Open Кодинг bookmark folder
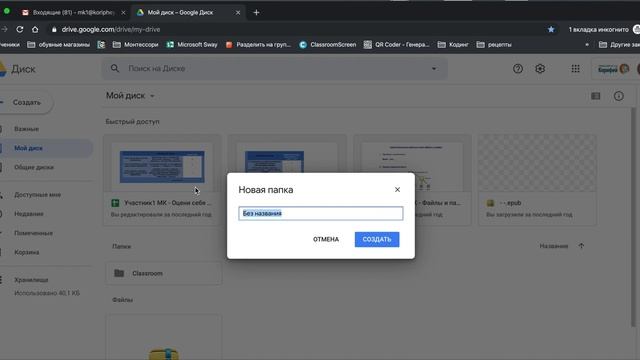The height and width of the screenshot is (360, 640). [x=453, y=45]
